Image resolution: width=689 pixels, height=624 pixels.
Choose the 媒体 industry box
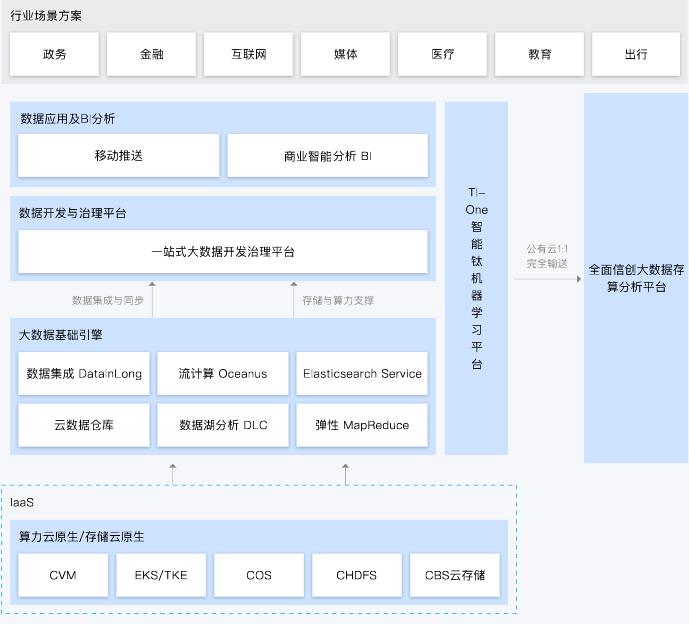pyautogui.click(x=345, y=54)
